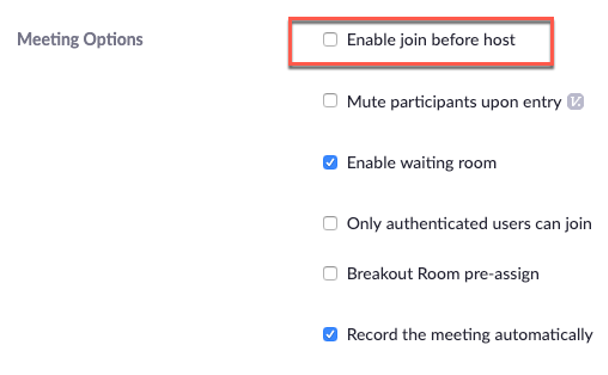Enable the breakout room pre-assignment box
Screen dimensions: 608x375
330,273
